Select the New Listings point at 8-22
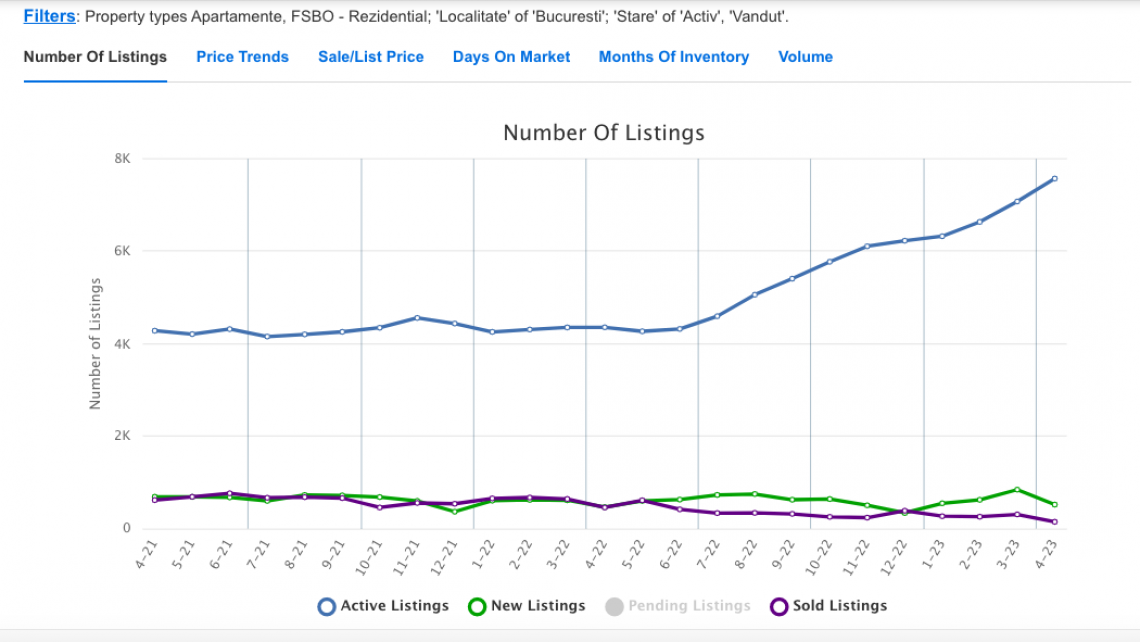Screen dimensions: 1140x642 pyautogui.click(x=754, y=494)
